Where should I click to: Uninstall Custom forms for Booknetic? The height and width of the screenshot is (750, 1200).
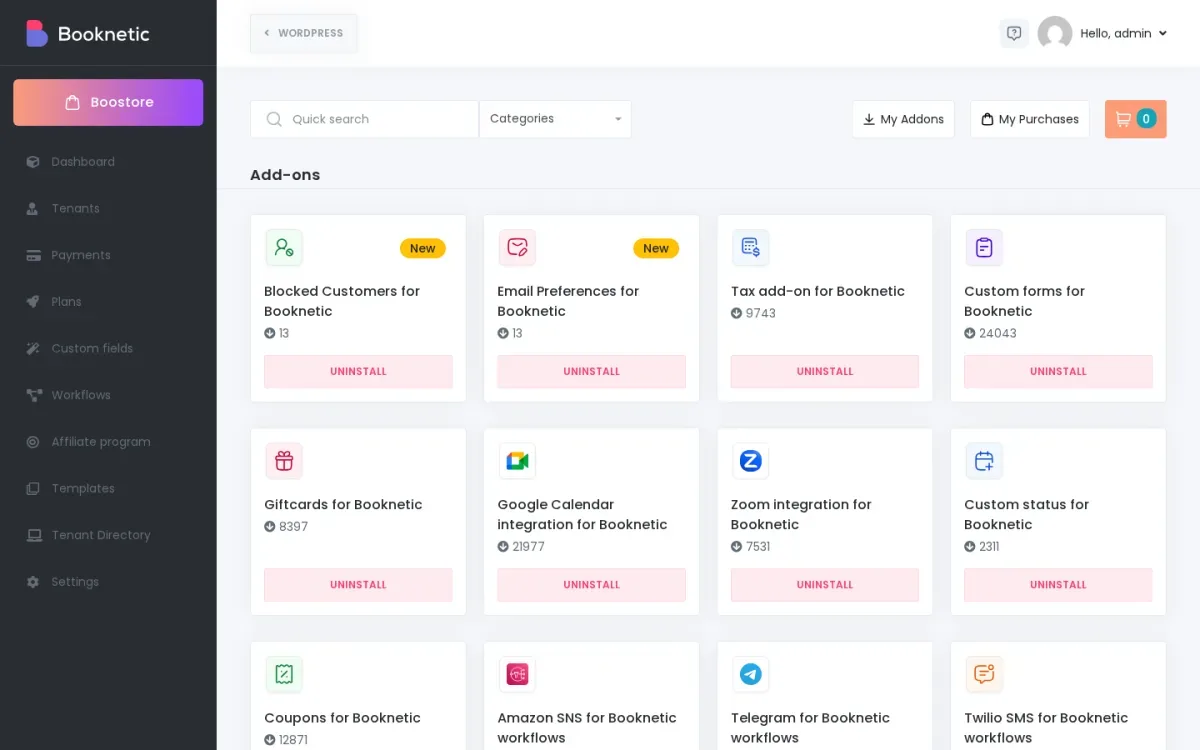point(1058,371)
